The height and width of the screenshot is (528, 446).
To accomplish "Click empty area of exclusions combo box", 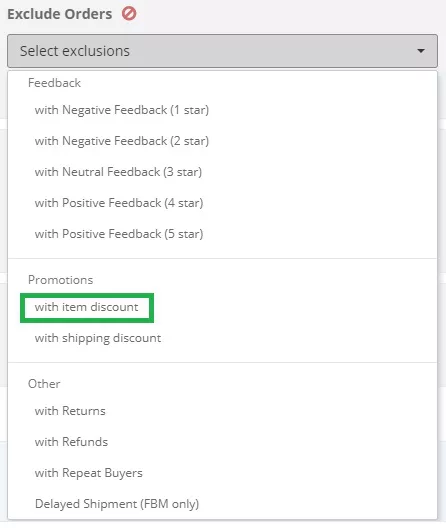I will pyautogui.click(x=269, y=51).
